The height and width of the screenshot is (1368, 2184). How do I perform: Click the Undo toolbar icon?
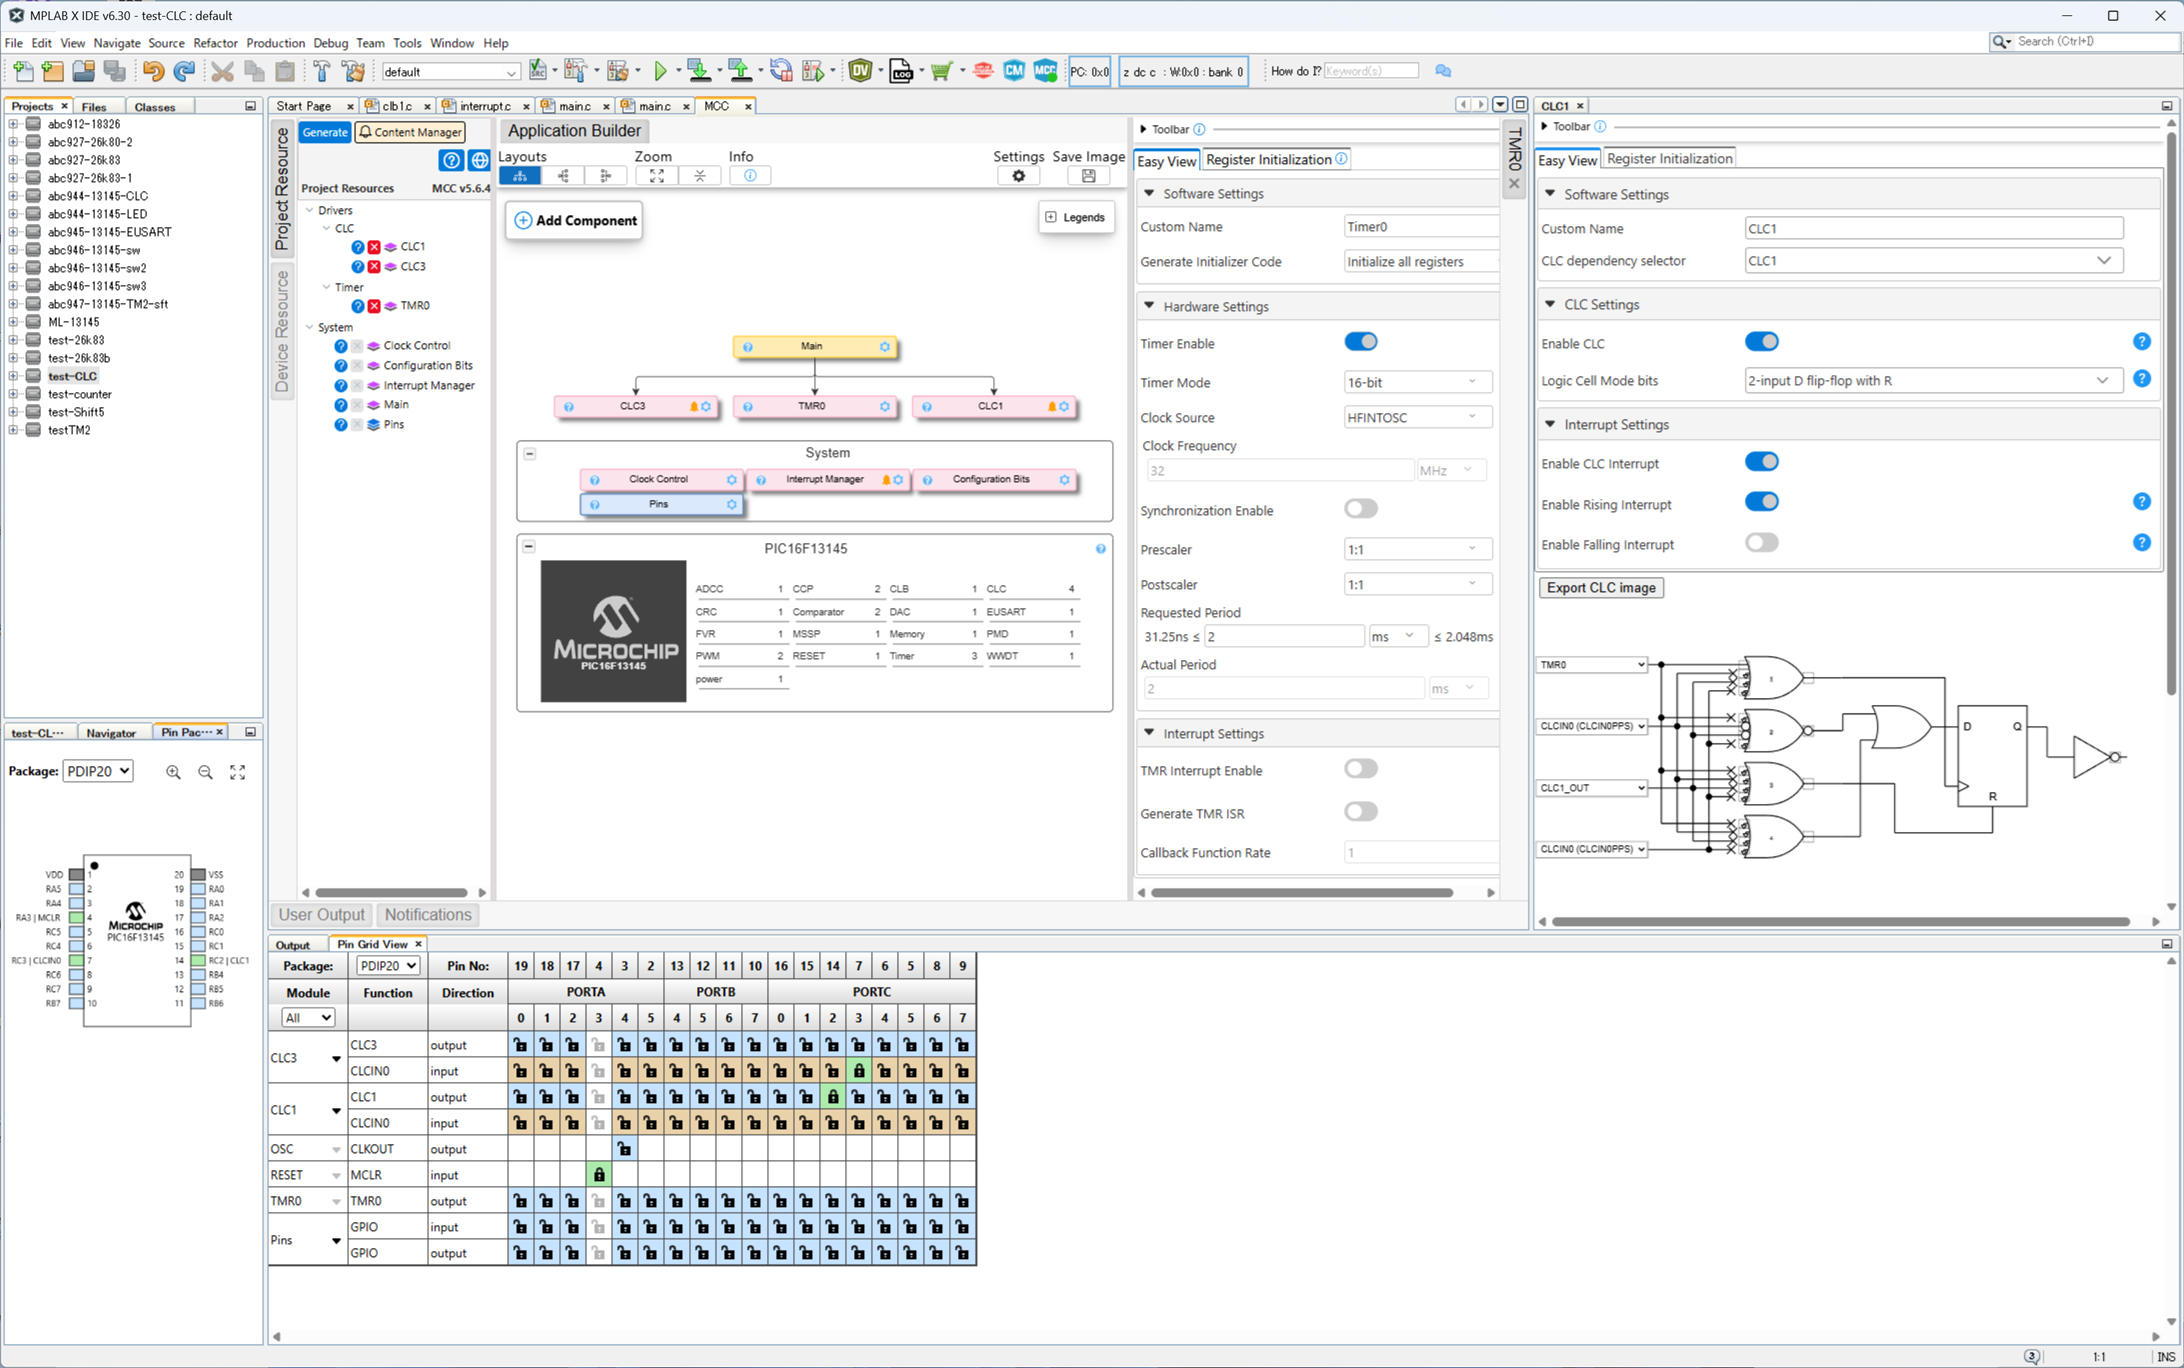tap(153, 71)
